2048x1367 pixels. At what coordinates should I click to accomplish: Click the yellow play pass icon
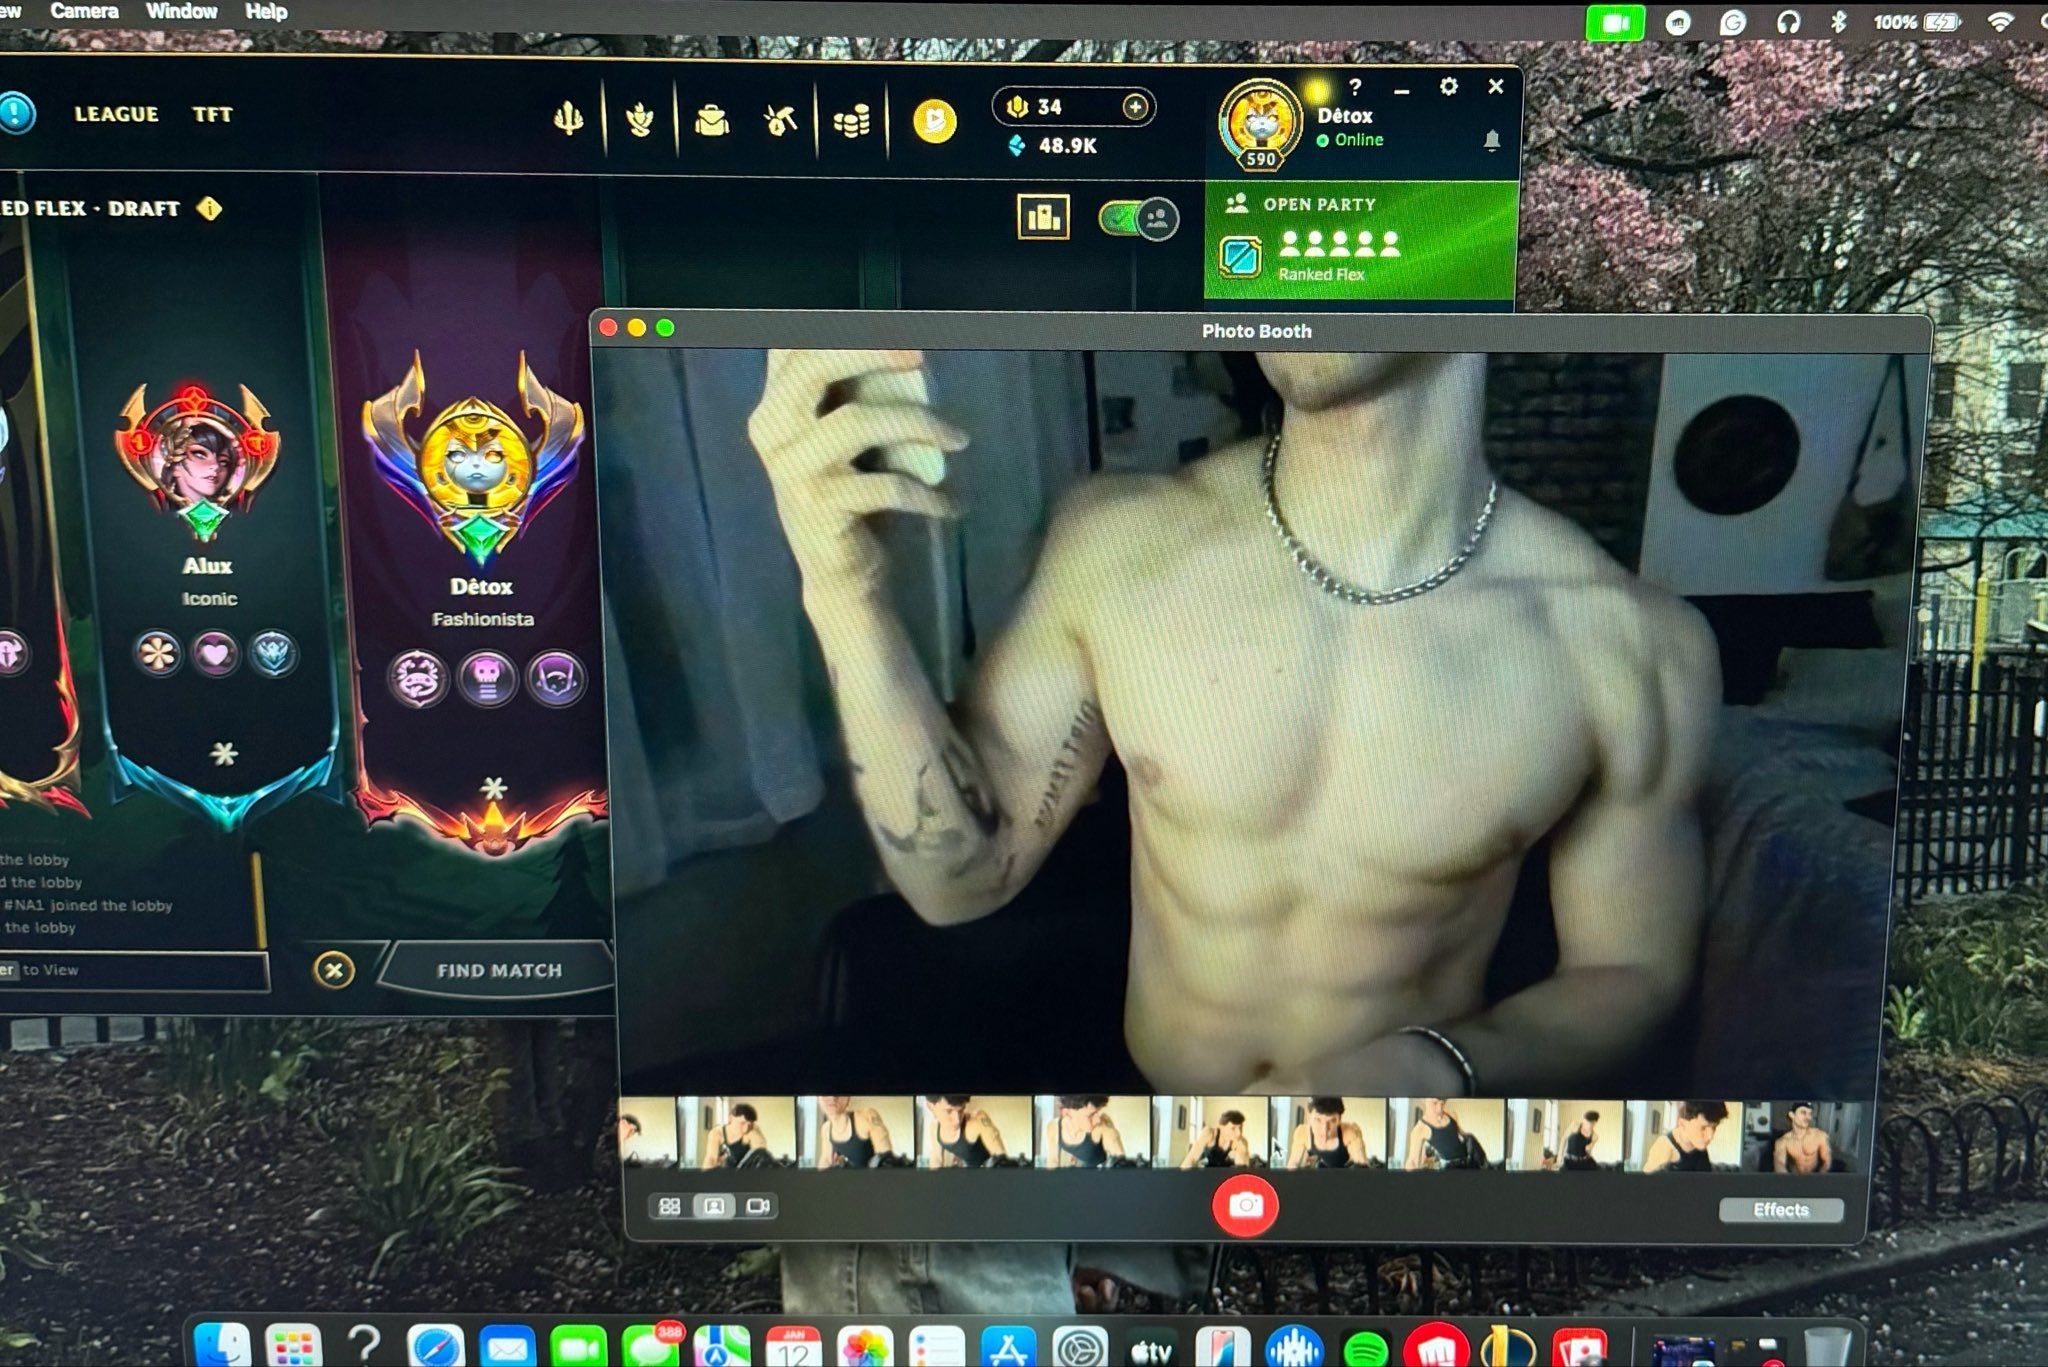[934, 122]
